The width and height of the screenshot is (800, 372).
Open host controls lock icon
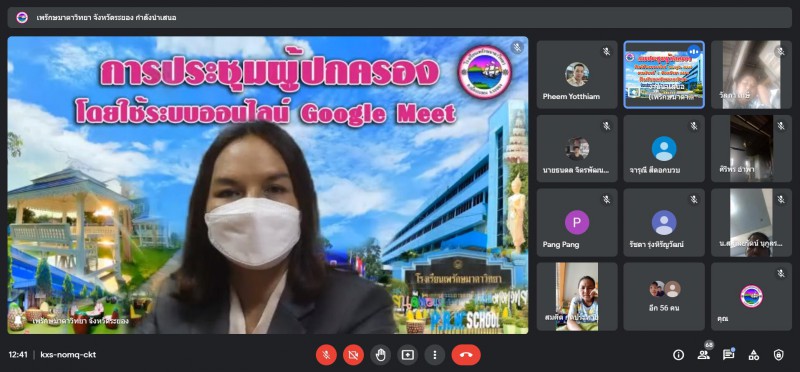(x=779, y=355)
